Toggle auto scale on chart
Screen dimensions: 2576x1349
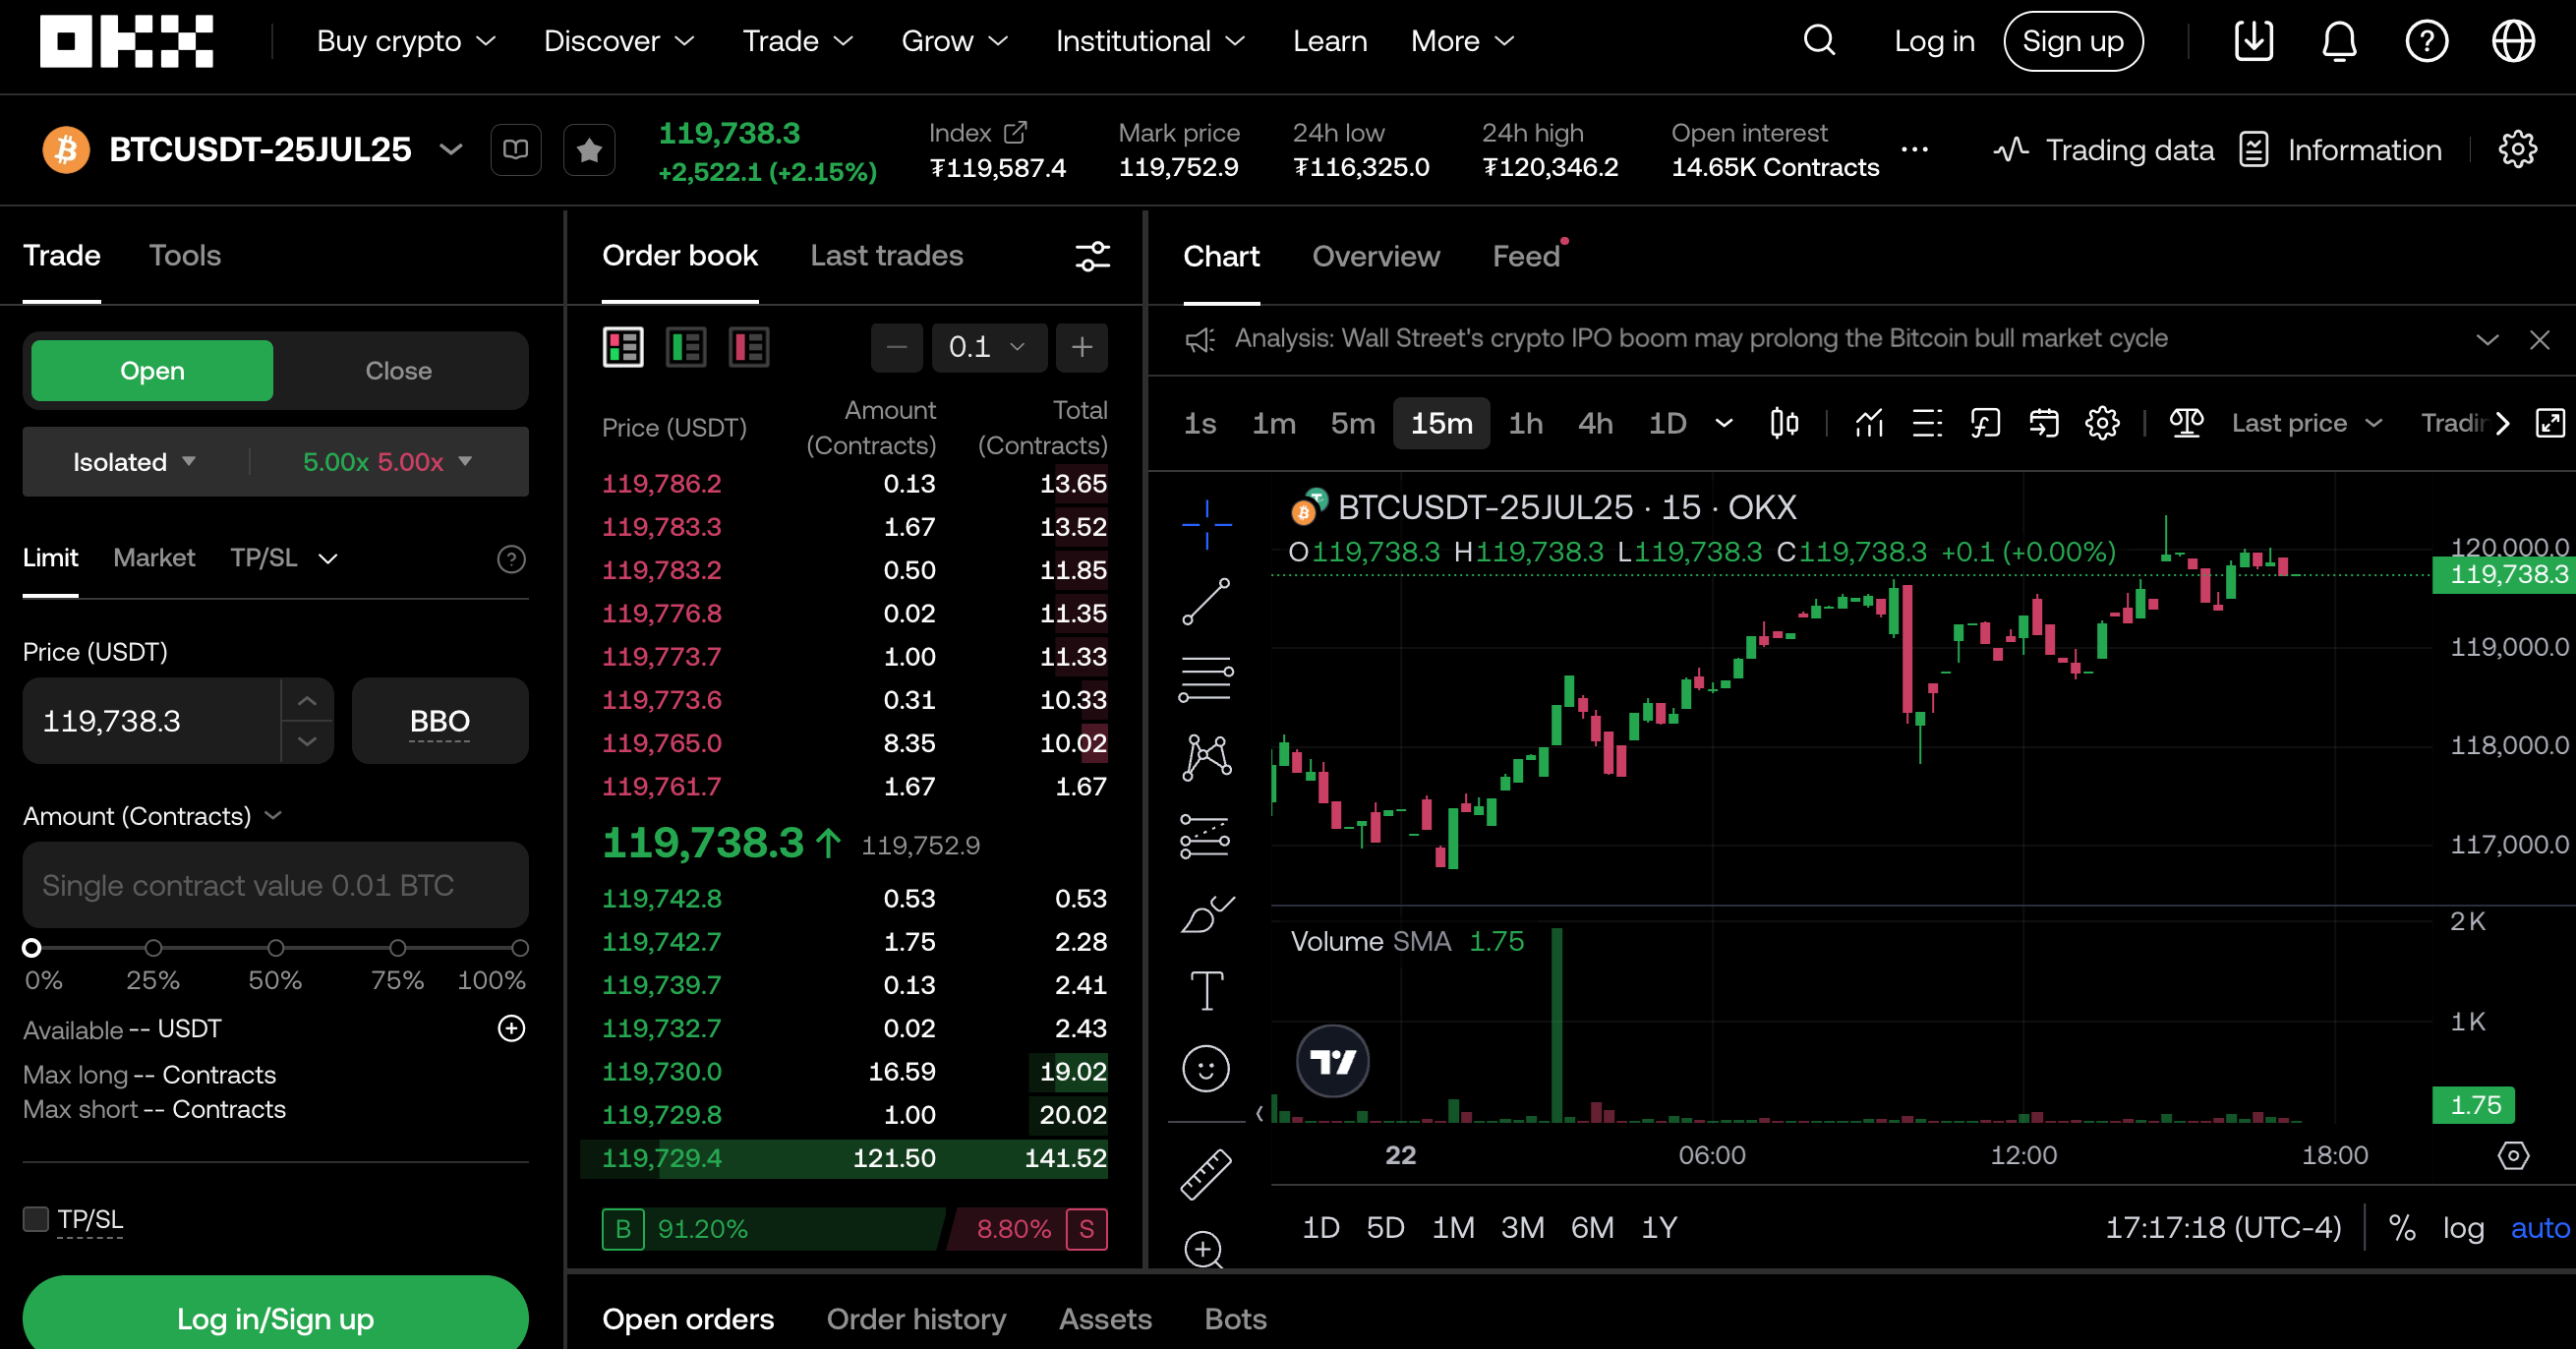pos(2540,1227)
